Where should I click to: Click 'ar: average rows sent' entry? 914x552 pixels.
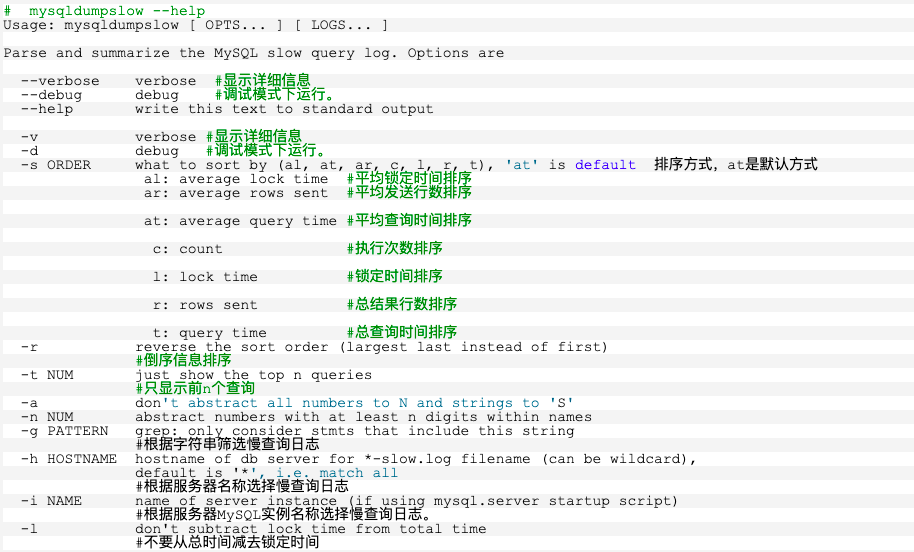click(x=236, y=193)
